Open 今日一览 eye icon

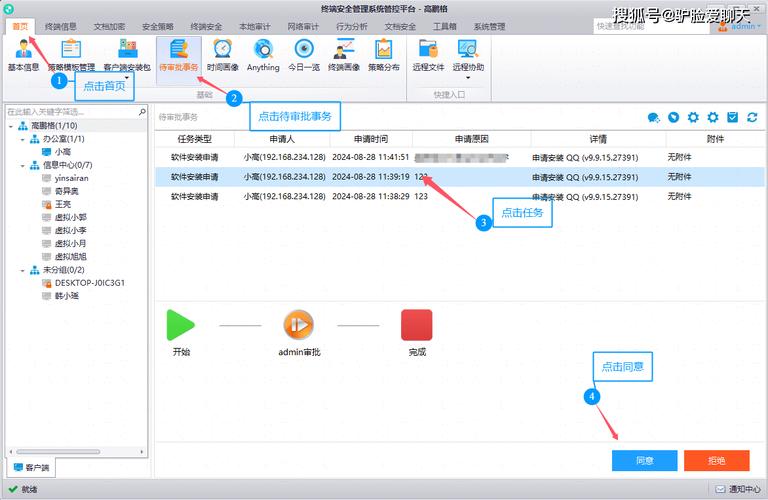pos(304,55)
